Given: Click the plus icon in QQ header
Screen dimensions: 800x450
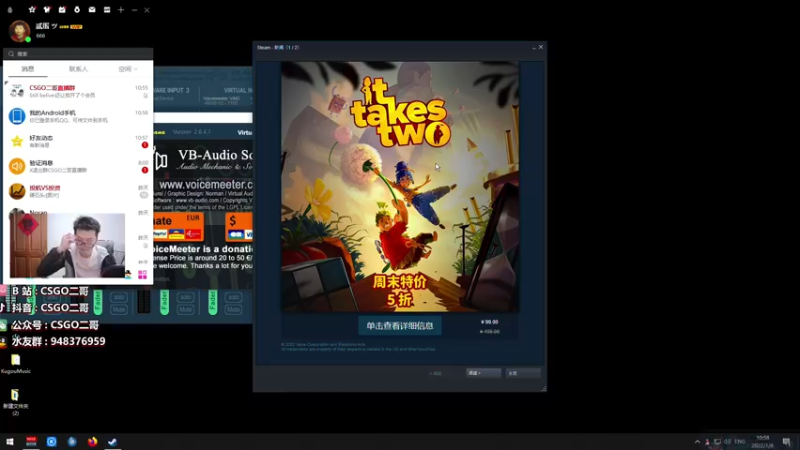Looking at the screenshot, I should coord(121,10).
